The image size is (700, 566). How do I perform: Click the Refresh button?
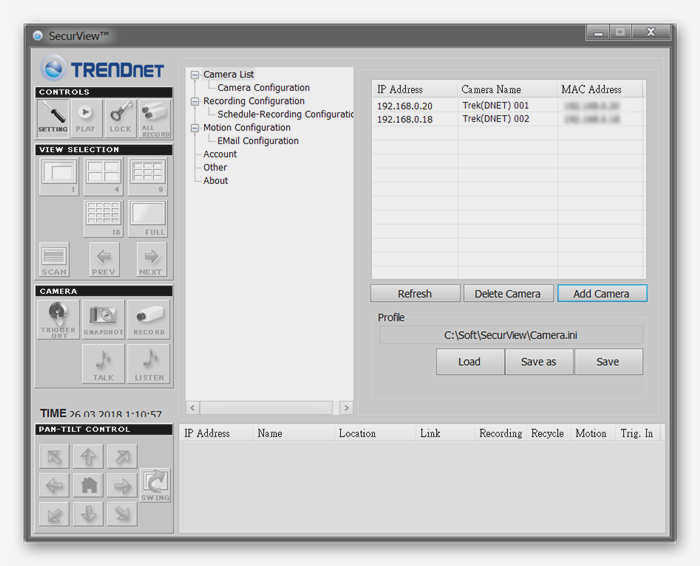coord(415,294)
